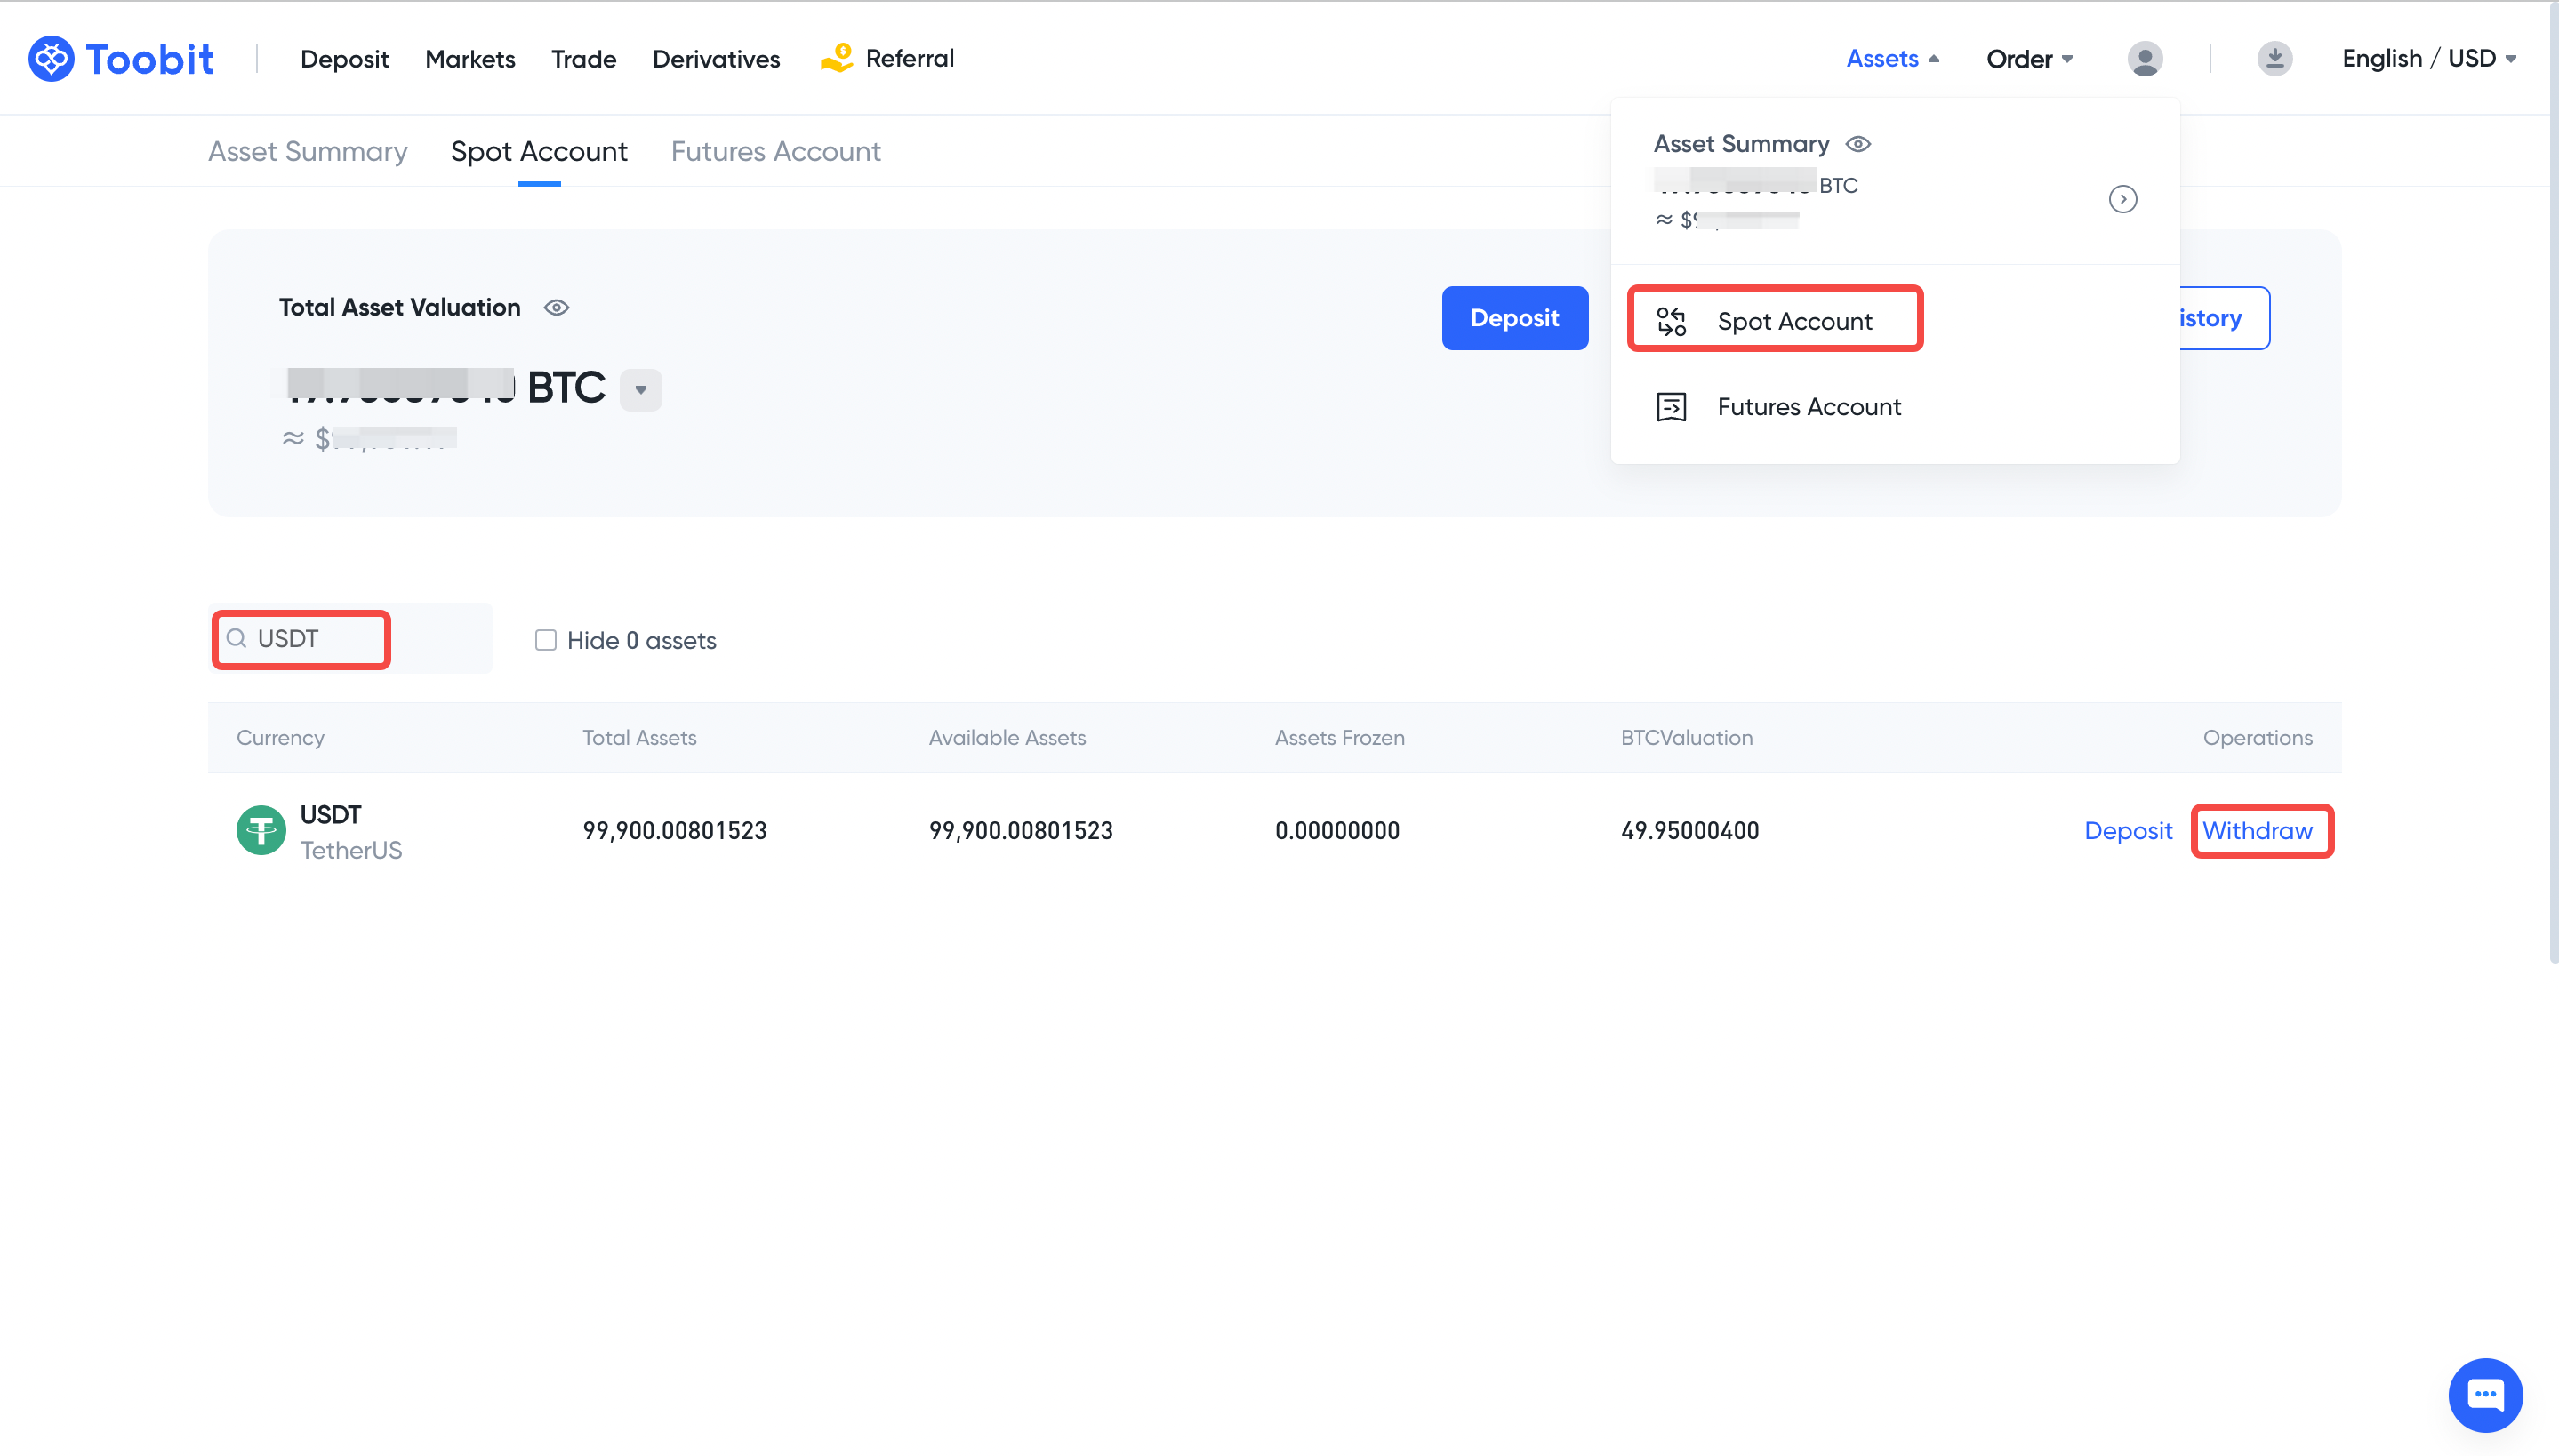Click the app download icon
Image resolution: width=2559 pixels, height=1456 pixels.
coord(2274,59)
